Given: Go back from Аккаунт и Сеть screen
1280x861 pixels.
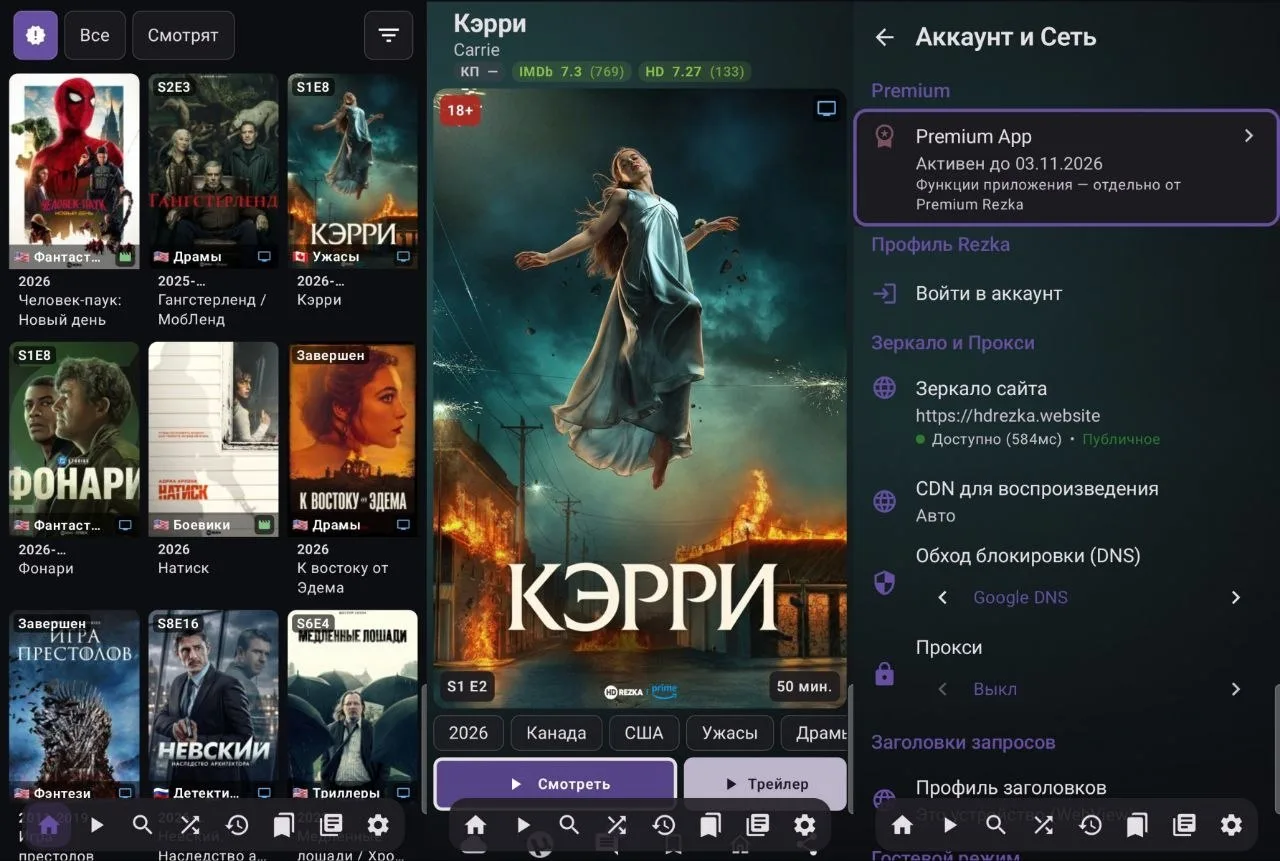Looking at the screenshot, I should [884, 38].
